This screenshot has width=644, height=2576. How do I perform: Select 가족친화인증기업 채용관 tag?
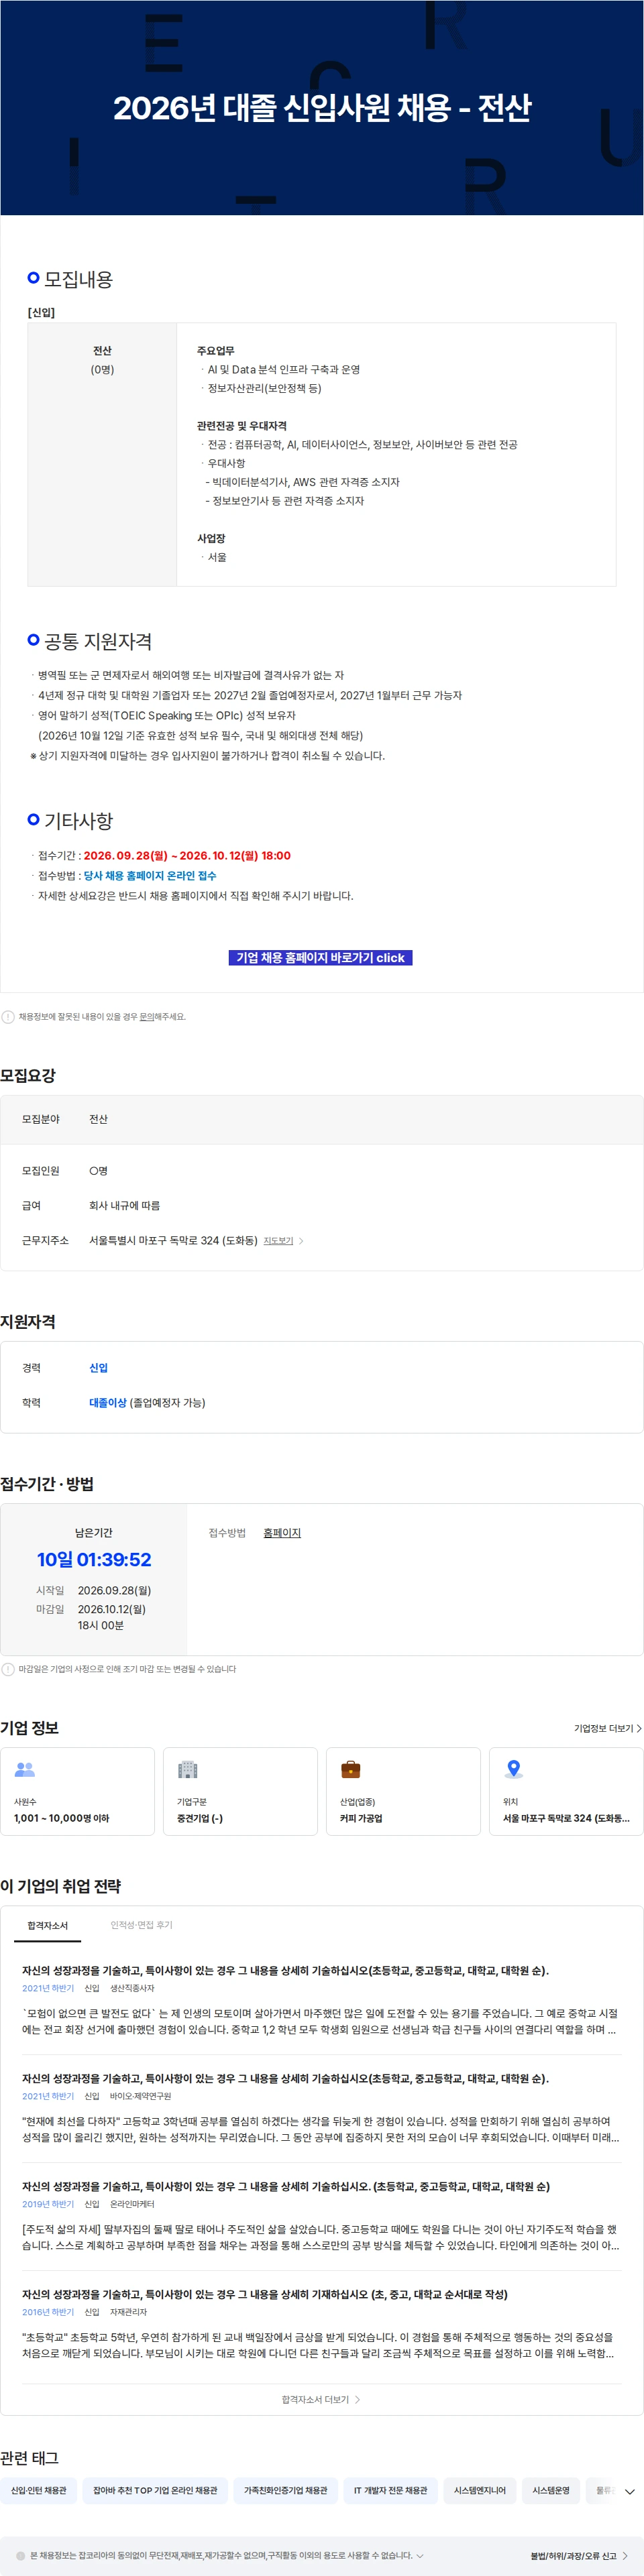[x=285, y=2490]
